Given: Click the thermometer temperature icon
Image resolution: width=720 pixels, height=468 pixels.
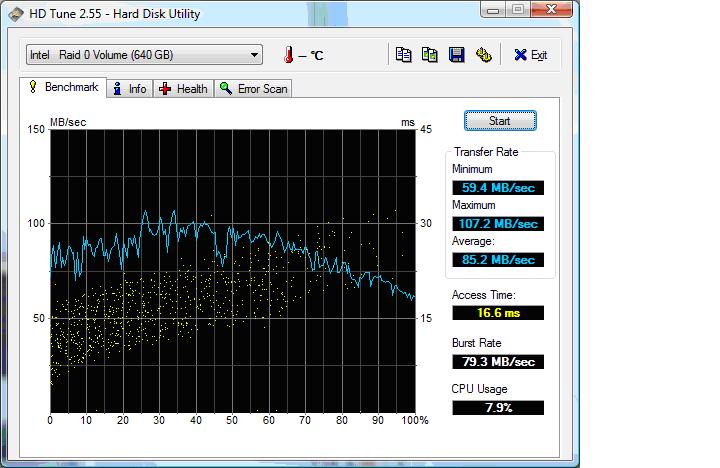Looking at the screenshot, I should (x=288, y=55).
